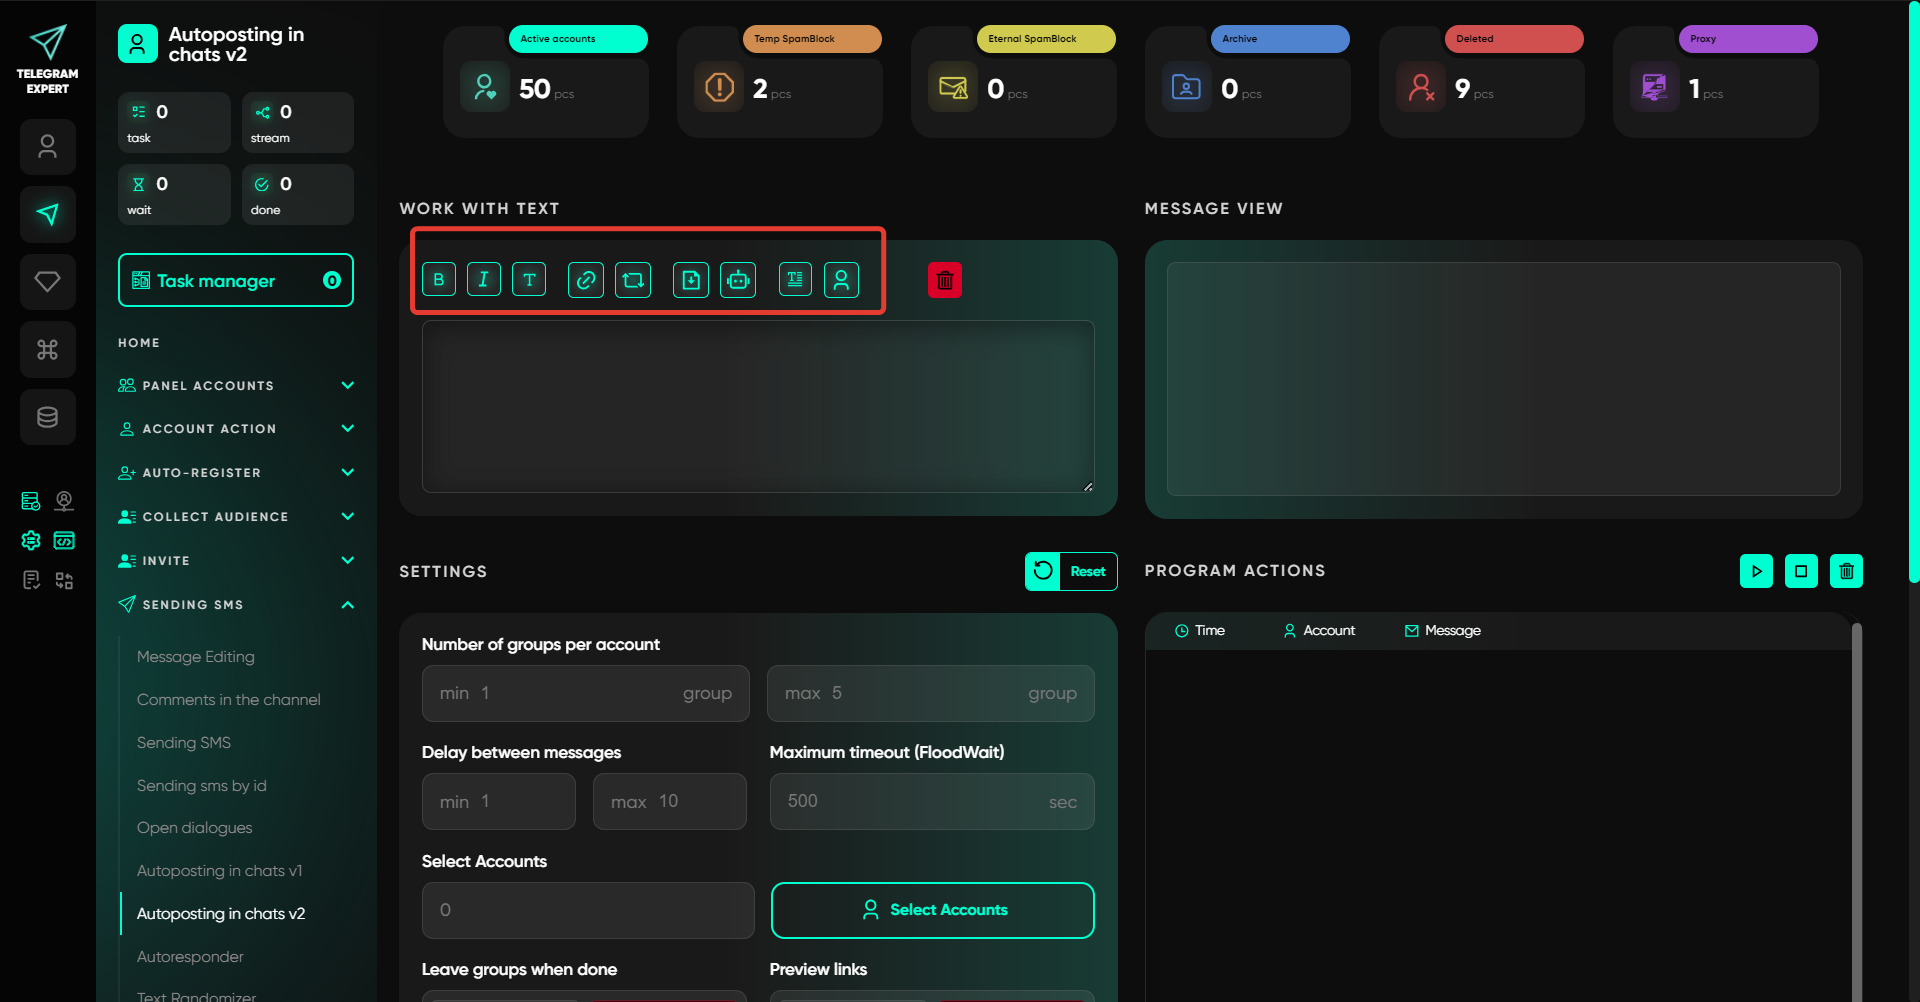The width and height of the screenshot is (1920, 1002).
Task: Open the Autoresponder menu item
Action: (190, 957)
